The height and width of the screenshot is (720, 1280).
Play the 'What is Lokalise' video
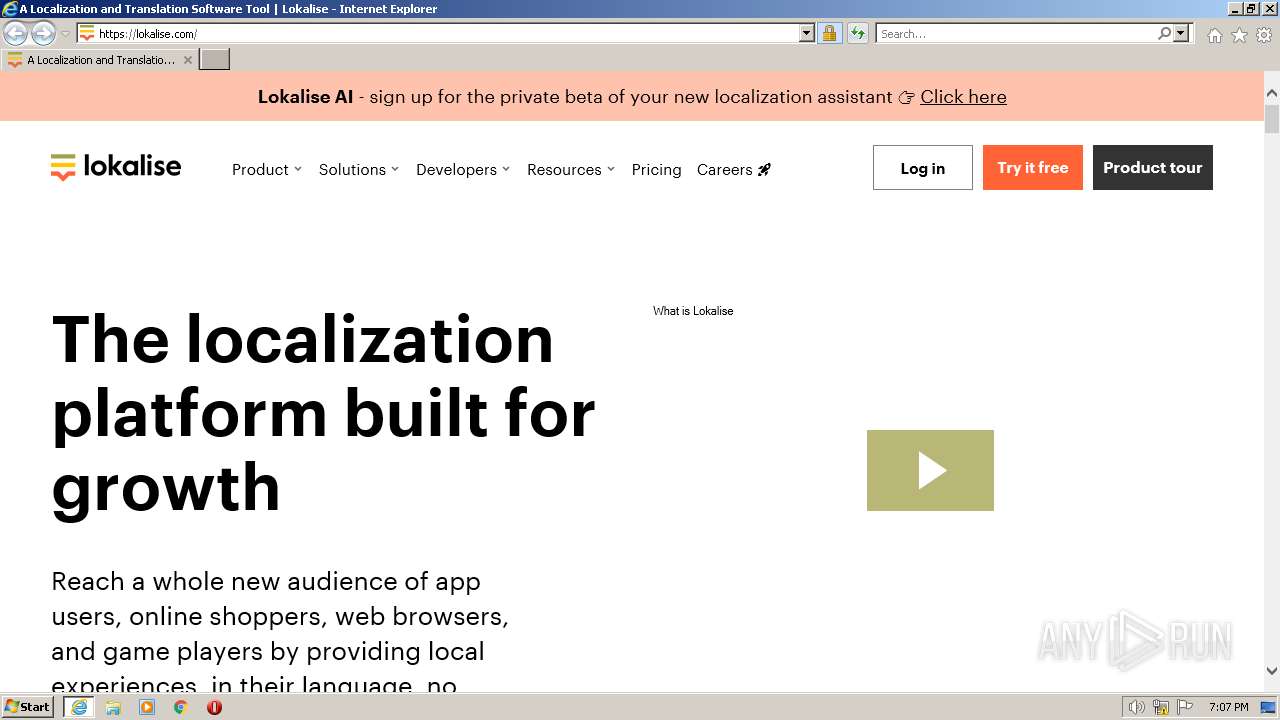[930, 470]
